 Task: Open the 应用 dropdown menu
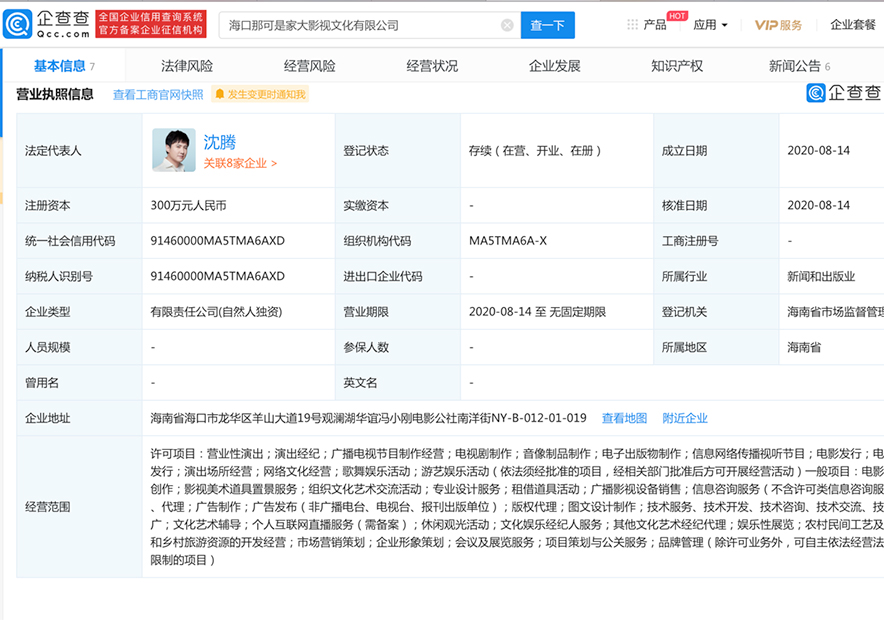click(707, 25)
